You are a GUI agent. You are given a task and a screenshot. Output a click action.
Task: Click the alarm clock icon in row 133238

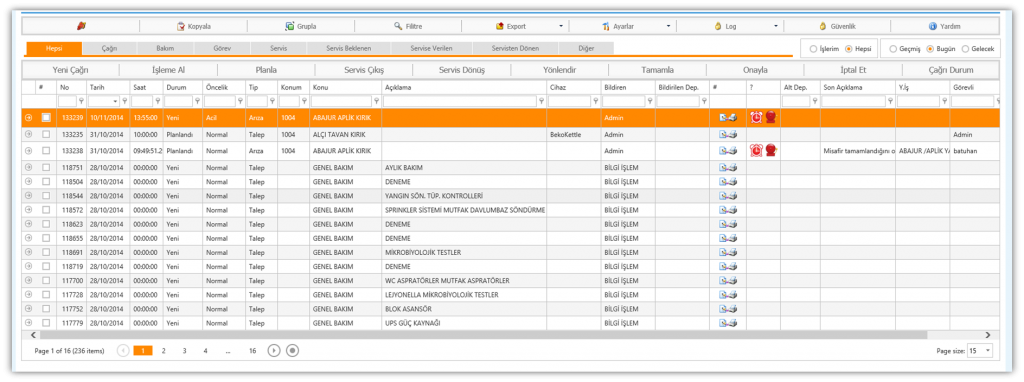(756, 150)
